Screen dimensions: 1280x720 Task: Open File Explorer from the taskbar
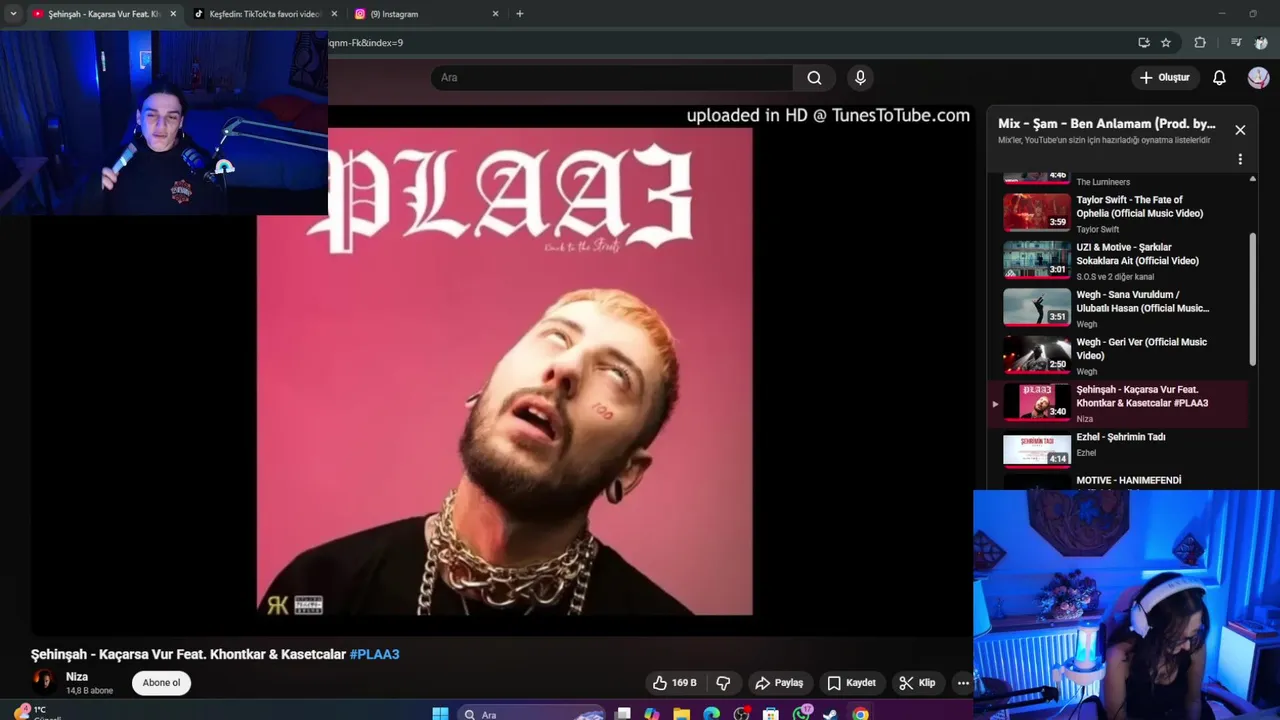(681, 713)
